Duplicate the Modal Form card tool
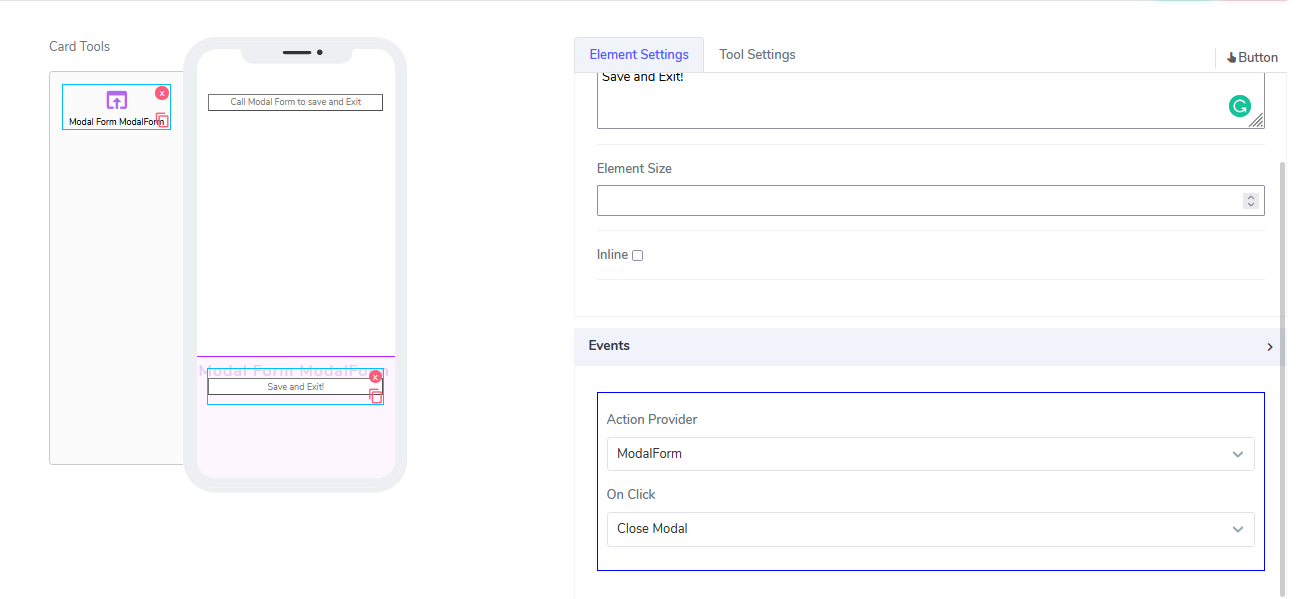 pos(162,120)
